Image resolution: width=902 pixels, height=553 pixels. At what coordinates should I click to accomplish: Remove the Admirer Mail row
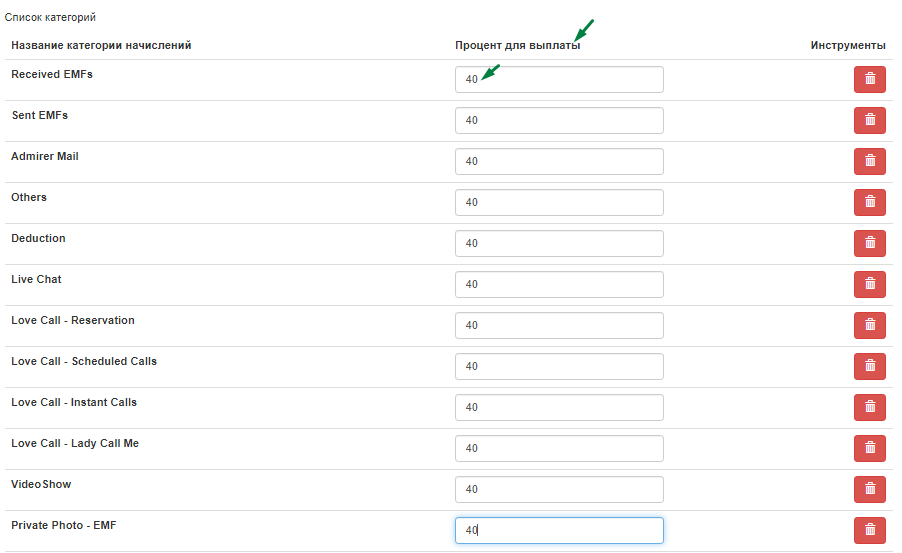pos(869,161)
